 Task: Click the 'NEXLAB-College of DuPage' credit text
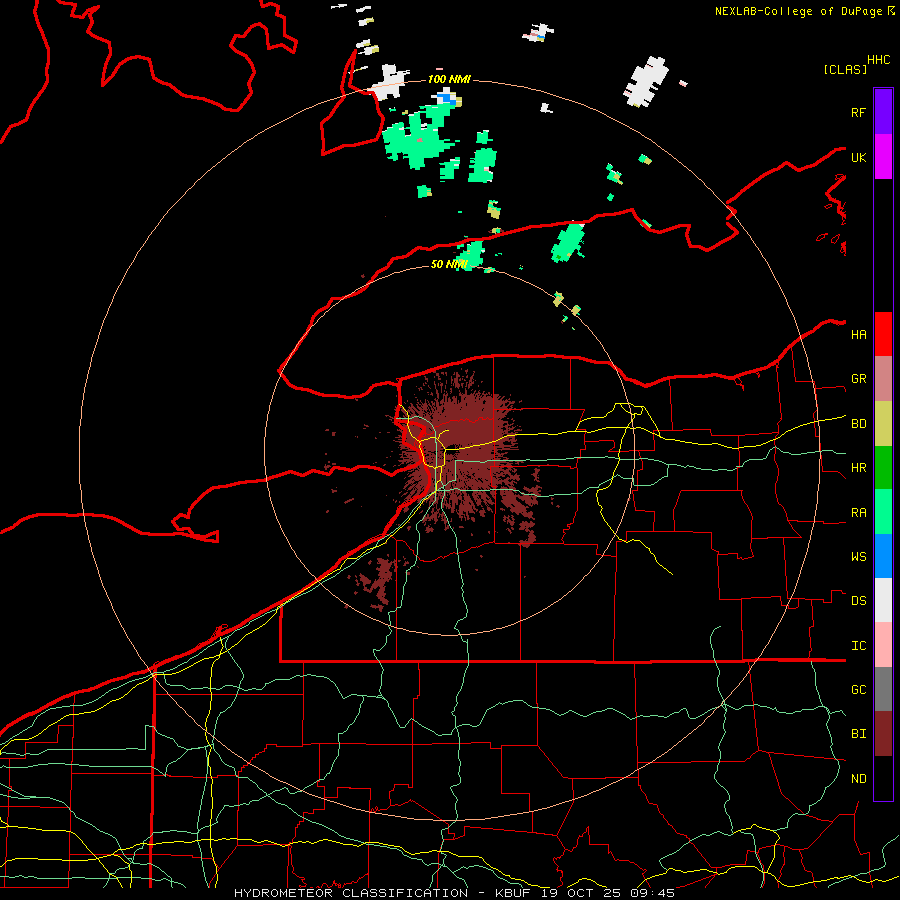[x=798, y=11]
